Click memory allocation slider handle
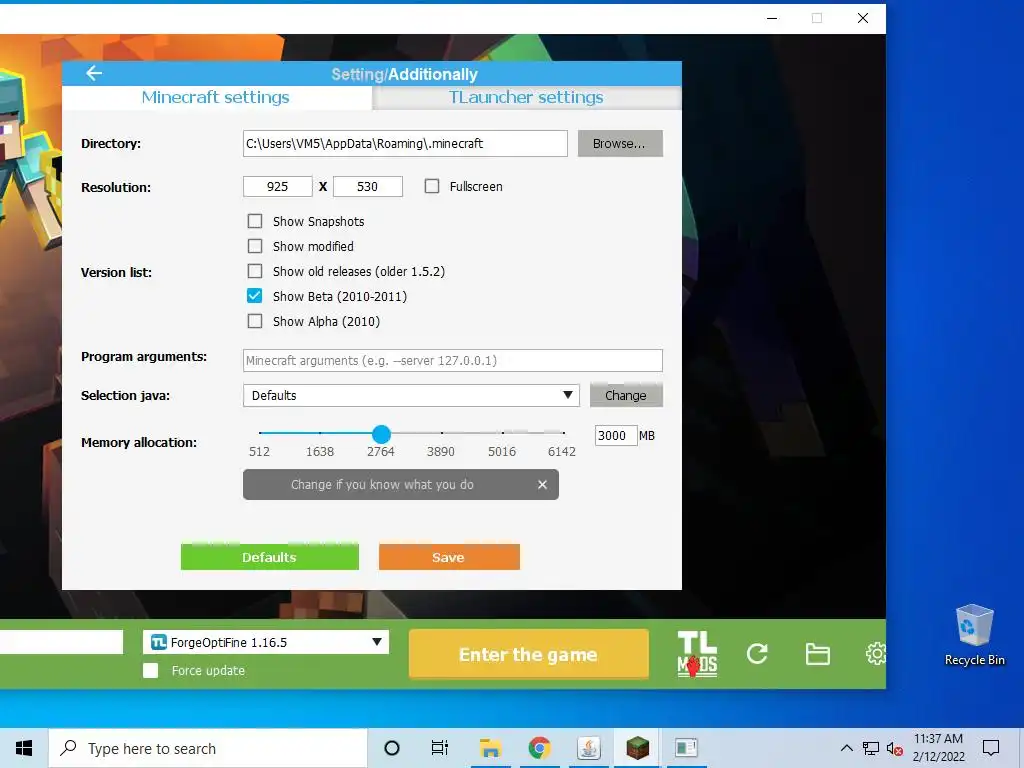 coord(381,434)
